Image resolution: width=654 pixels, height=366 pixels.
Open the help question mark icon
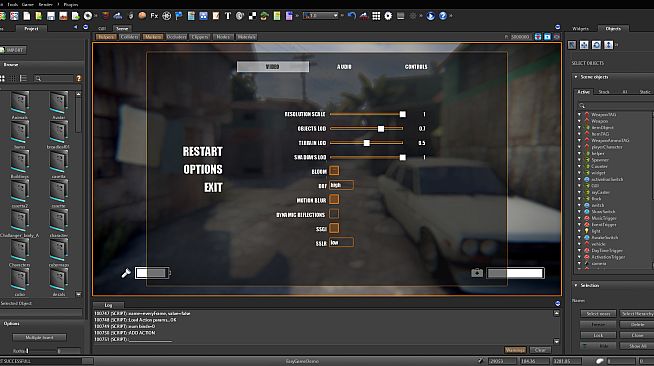[x=443, y=16]
